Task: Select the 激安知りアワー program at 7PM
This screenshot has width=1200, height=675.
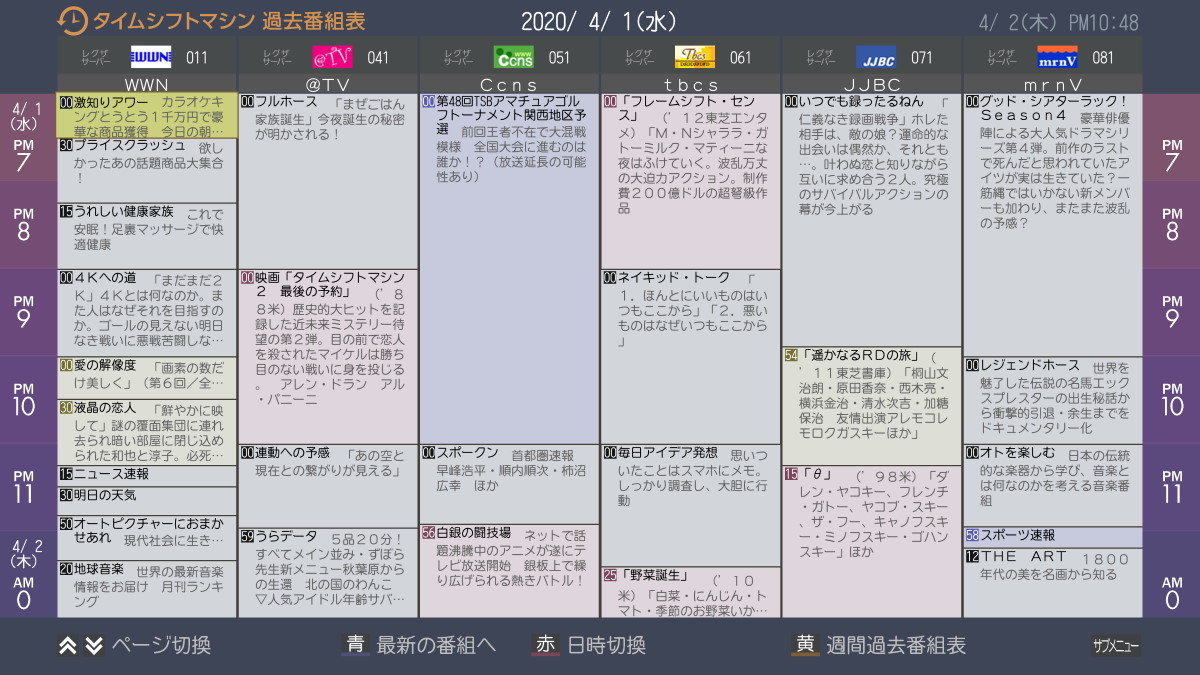Action: 147,116
